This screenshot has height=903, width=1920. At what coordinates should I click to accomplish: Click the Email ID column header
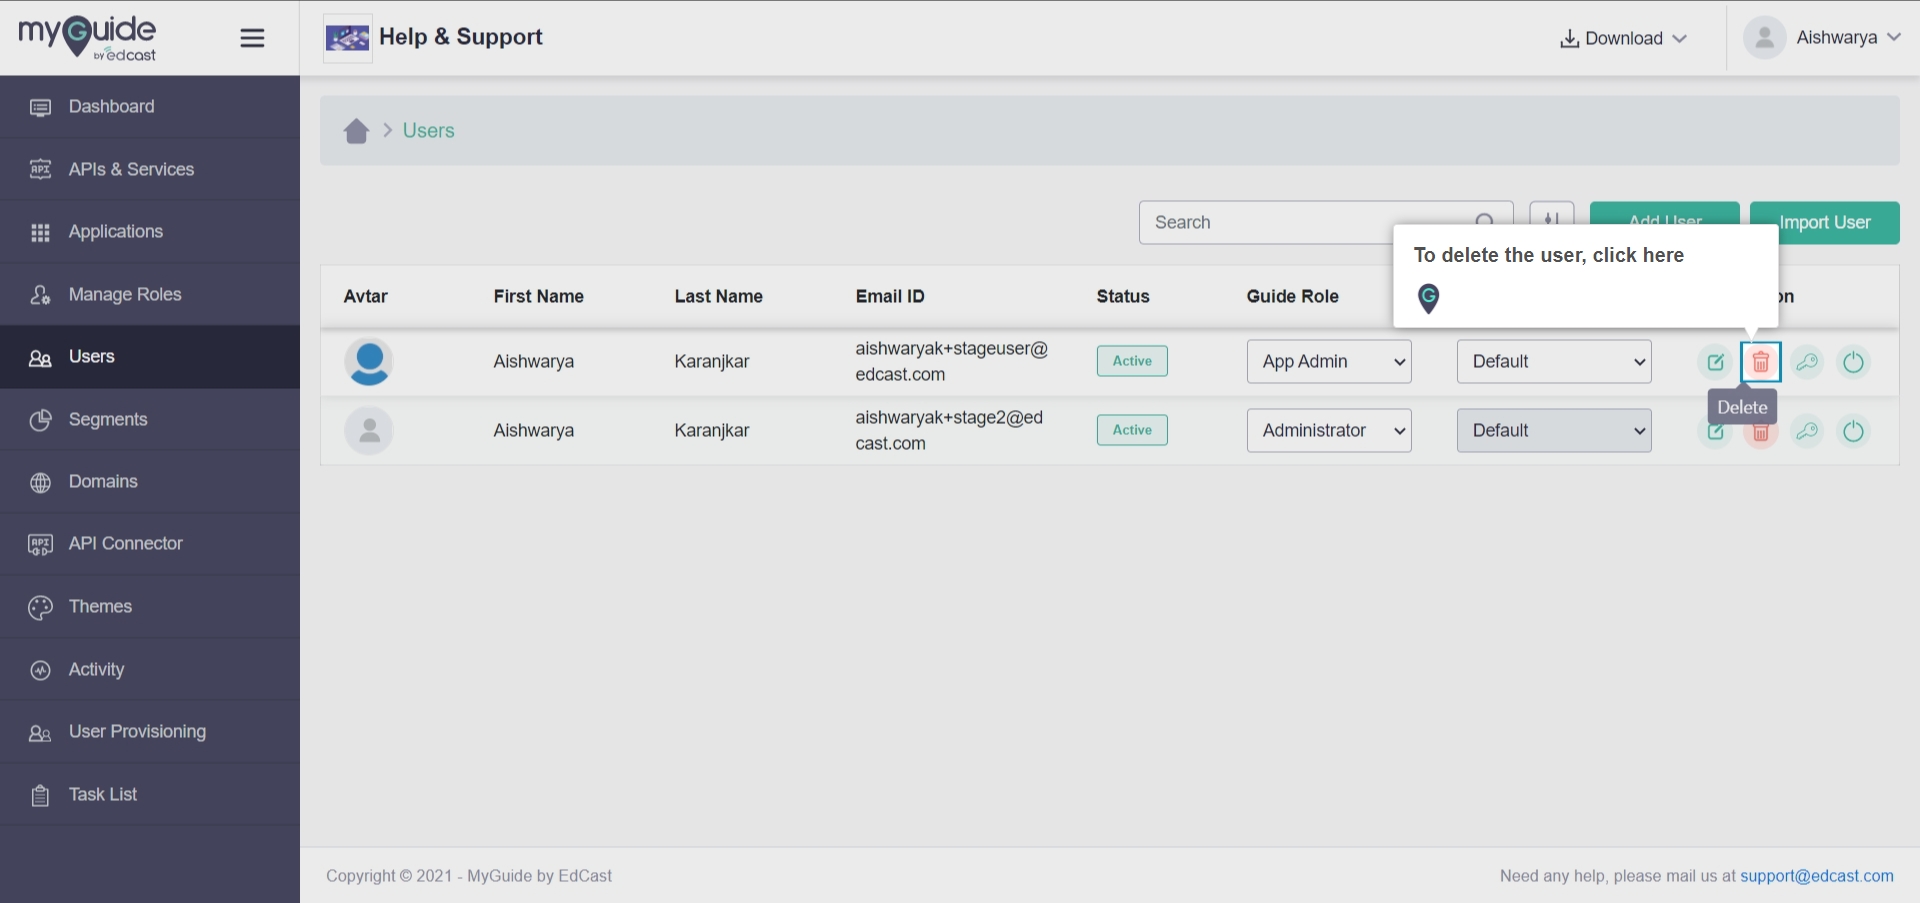[890, 296]
